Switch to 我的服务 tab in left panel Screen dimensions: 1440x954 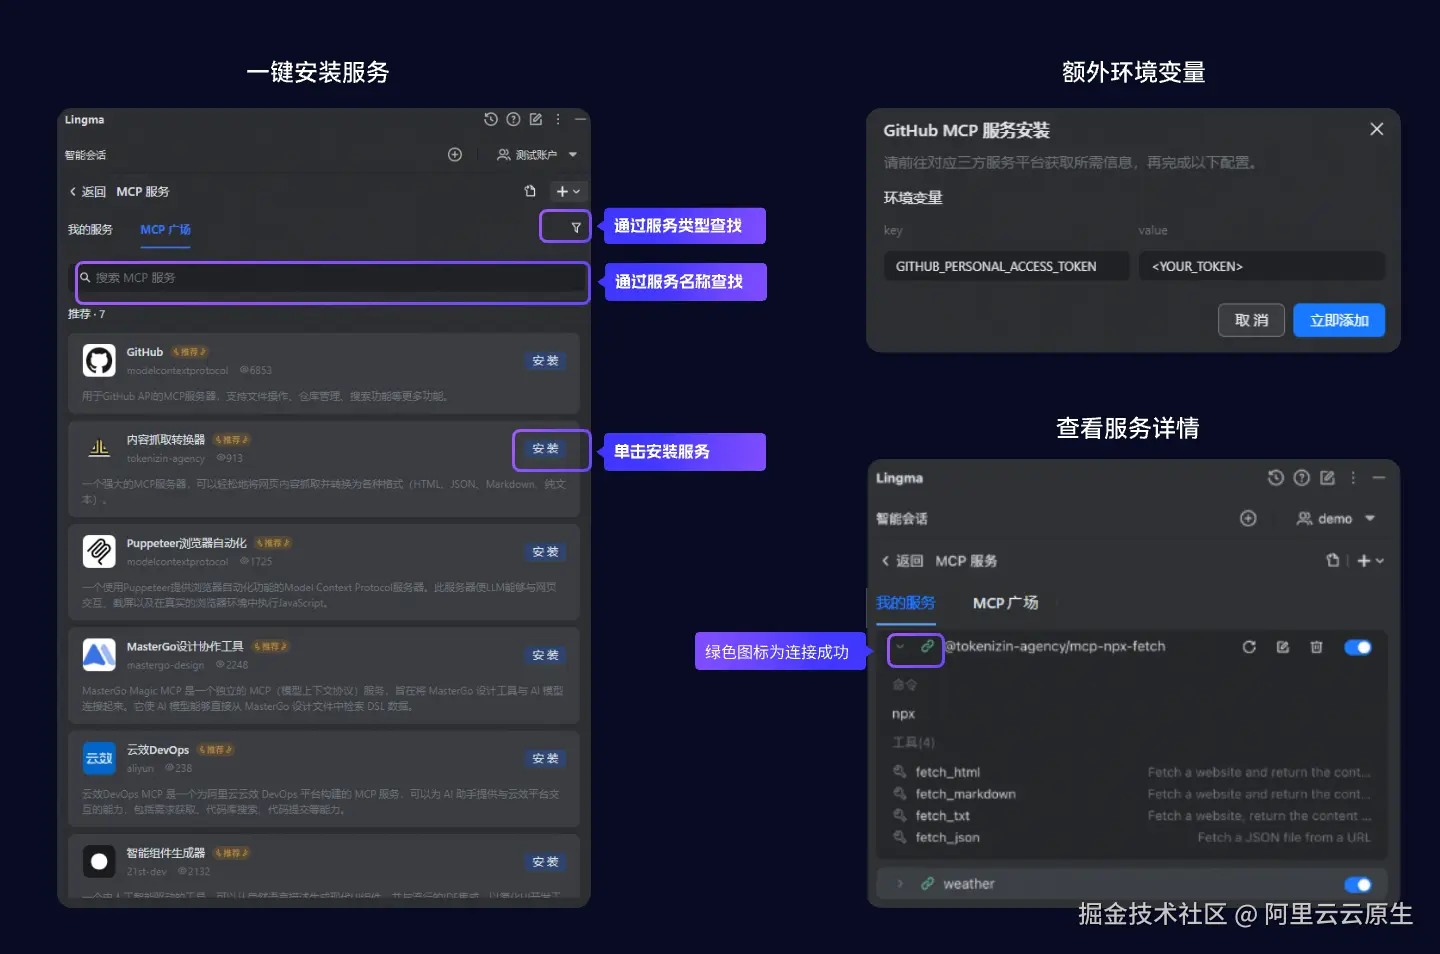tap(90, 230)
